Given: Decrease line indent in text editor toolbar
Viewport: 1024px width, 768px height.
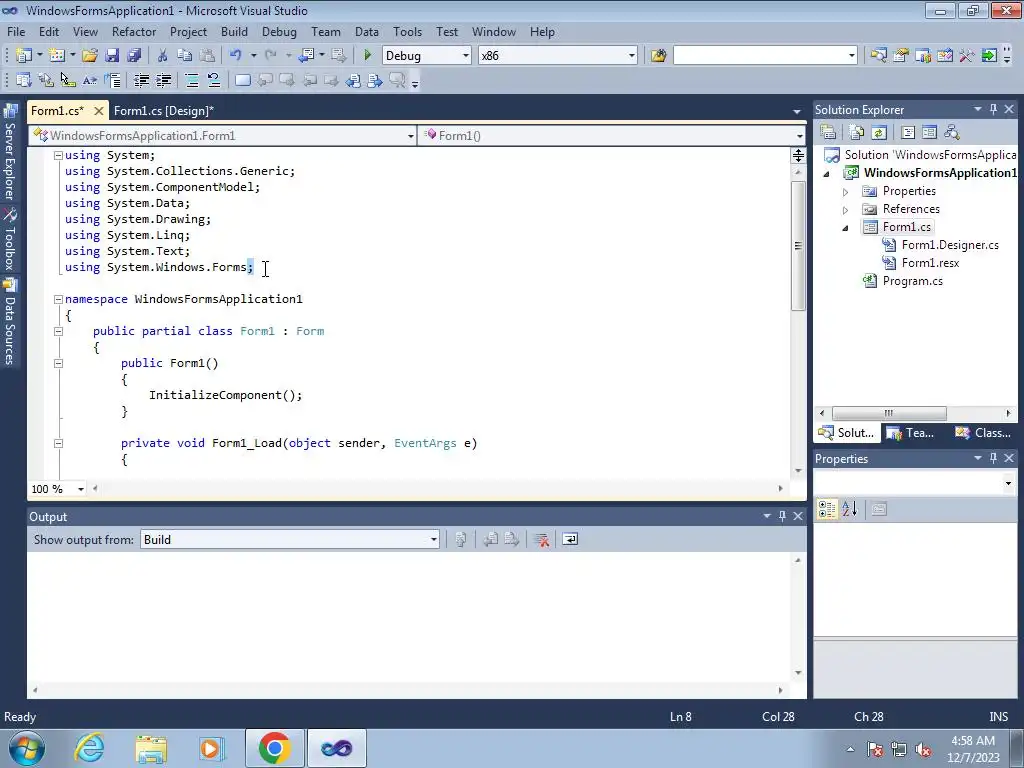Looking at the screenshot, I should (x=142, y=80).
